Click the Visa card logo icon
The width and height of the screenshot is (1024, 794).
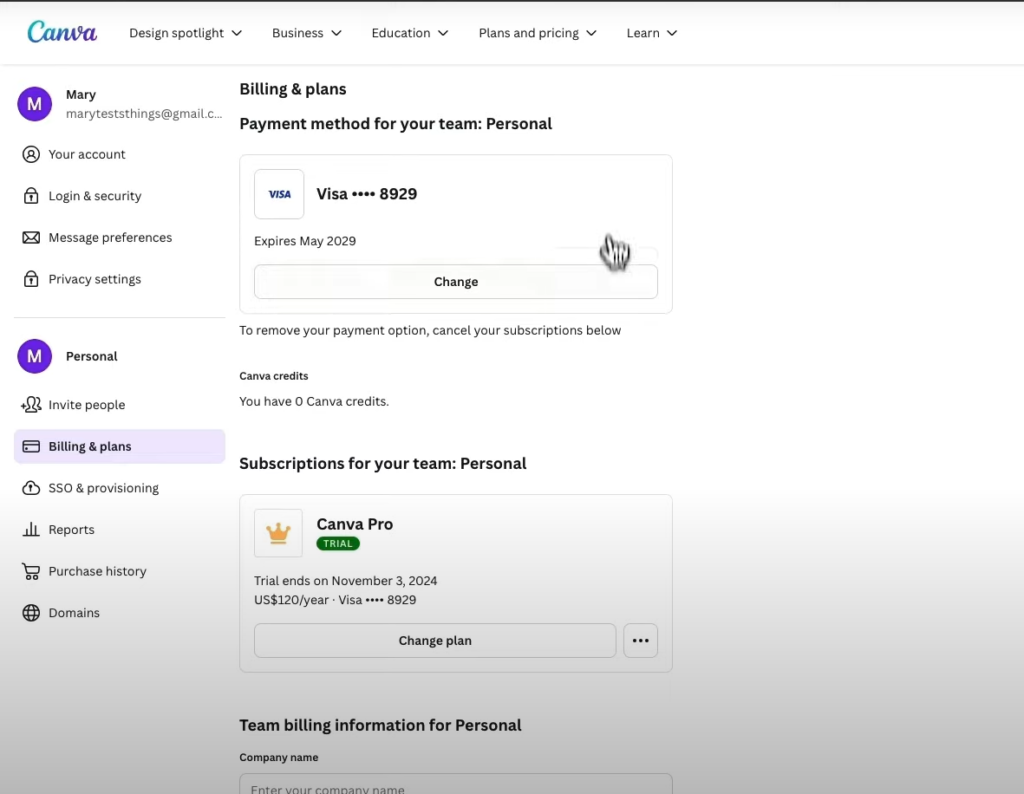pos(279,194)
